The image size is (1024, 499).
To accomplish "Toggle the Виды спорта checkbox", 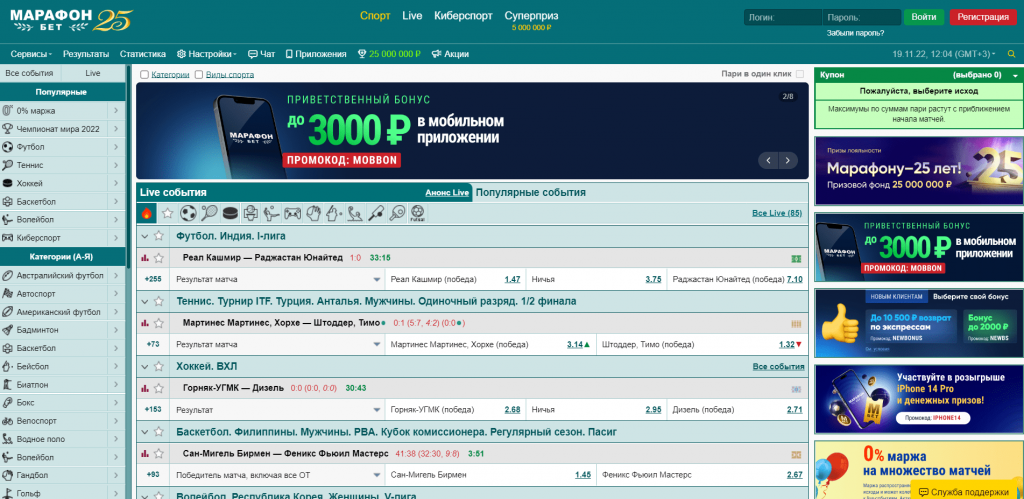I will click(199, 75).
